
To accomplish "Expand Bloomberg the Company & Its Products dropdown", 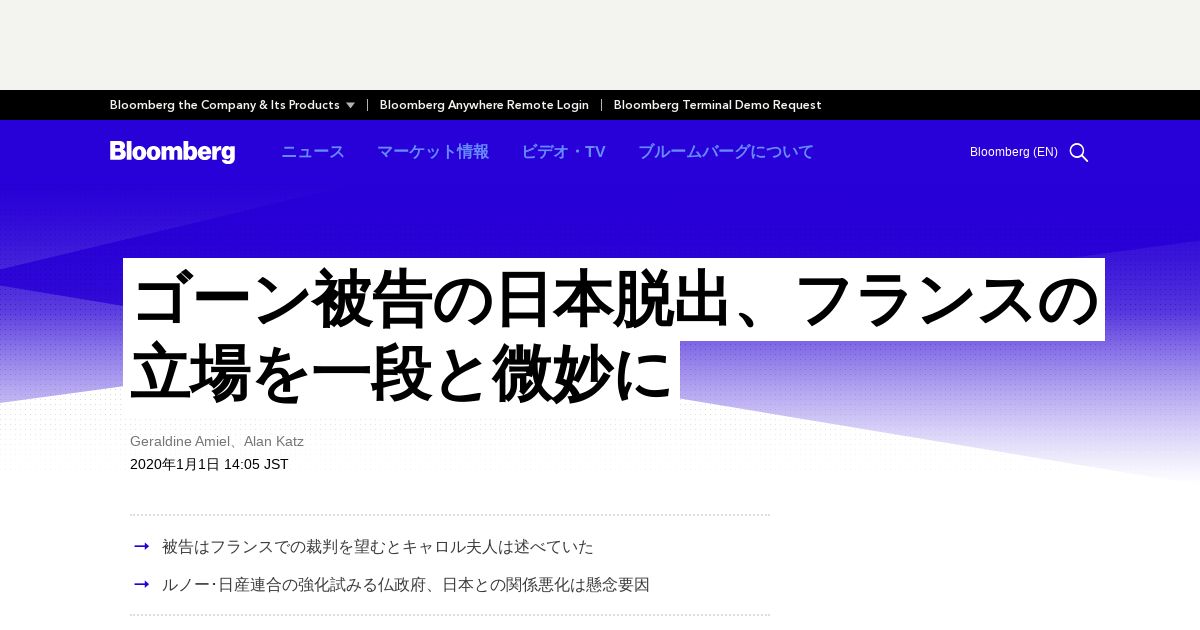I will [232, 105].
